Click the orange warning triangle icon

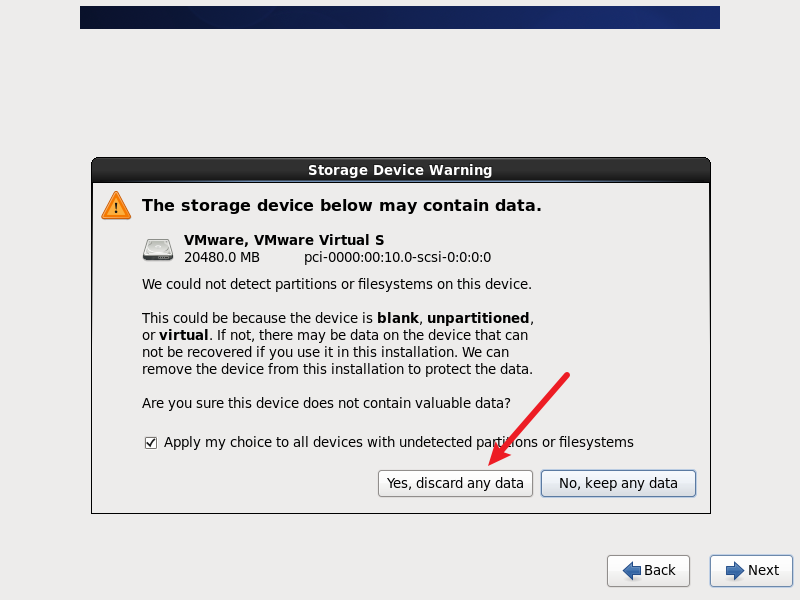116,206
